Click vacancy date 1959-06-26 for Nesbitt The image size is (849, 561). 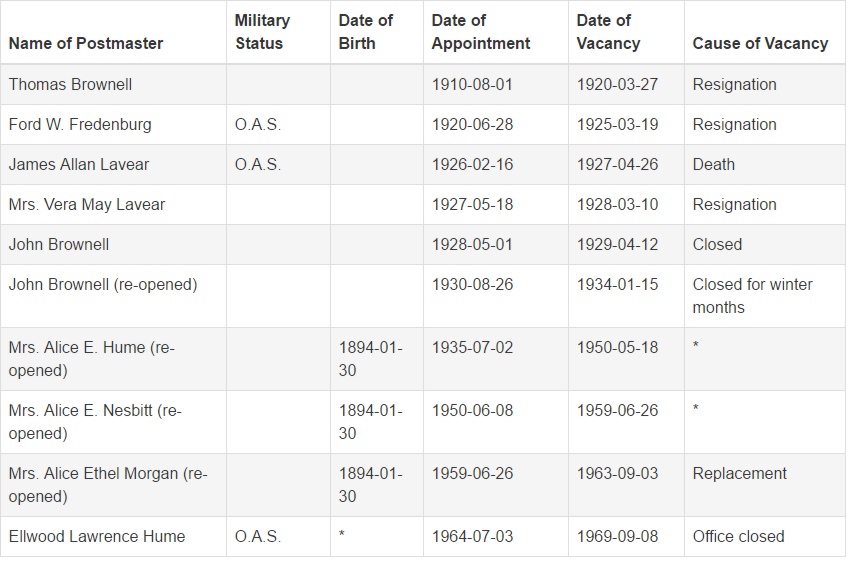[x=617, y=410]
